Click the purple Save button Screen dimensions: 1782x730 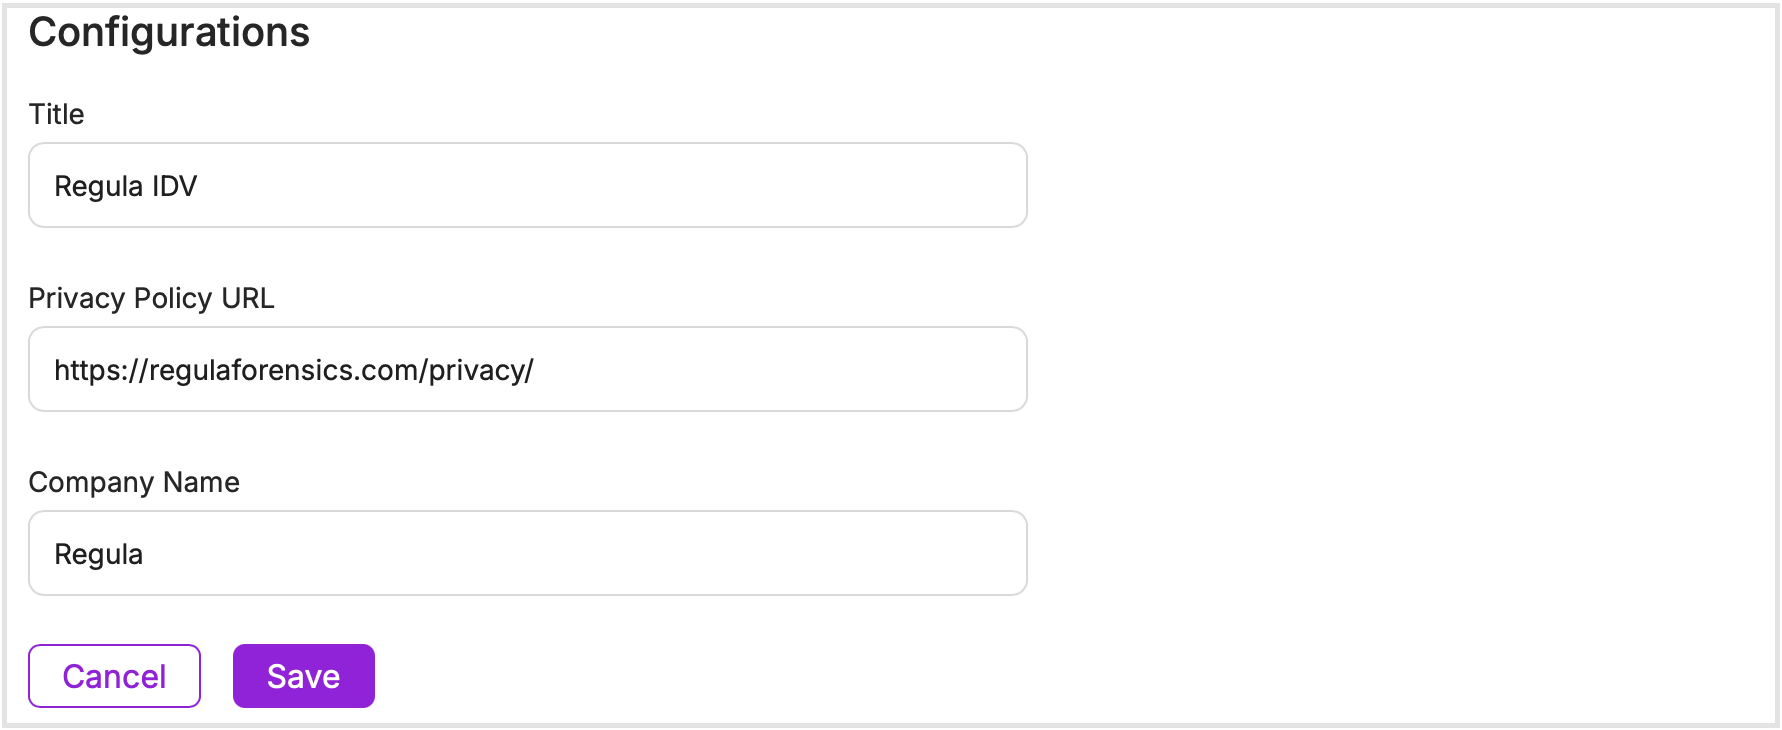click(303, 676)
